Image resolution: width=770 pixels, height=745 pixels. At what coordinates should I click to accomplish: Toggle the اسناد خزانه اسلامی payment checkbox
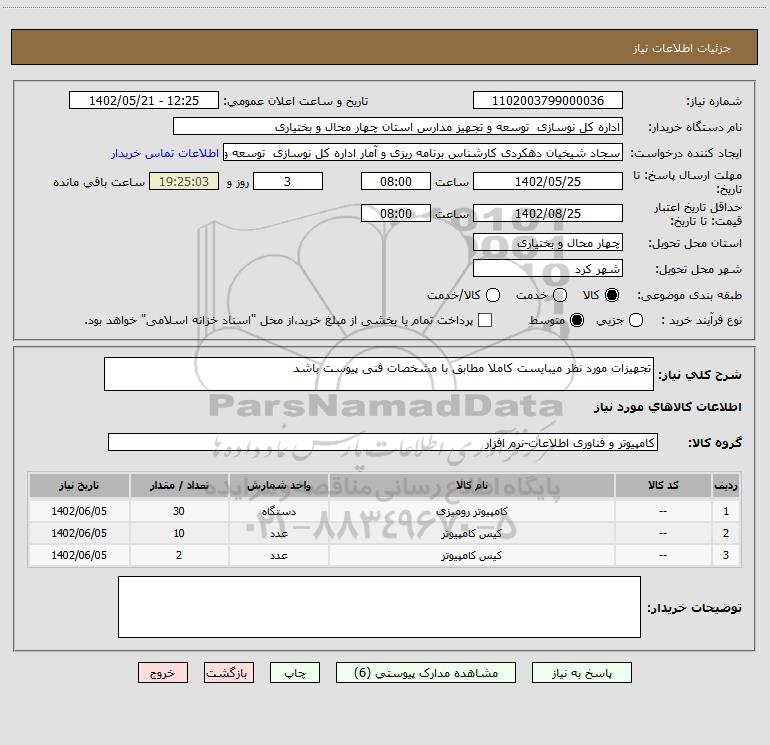click(x=485, y=320)
